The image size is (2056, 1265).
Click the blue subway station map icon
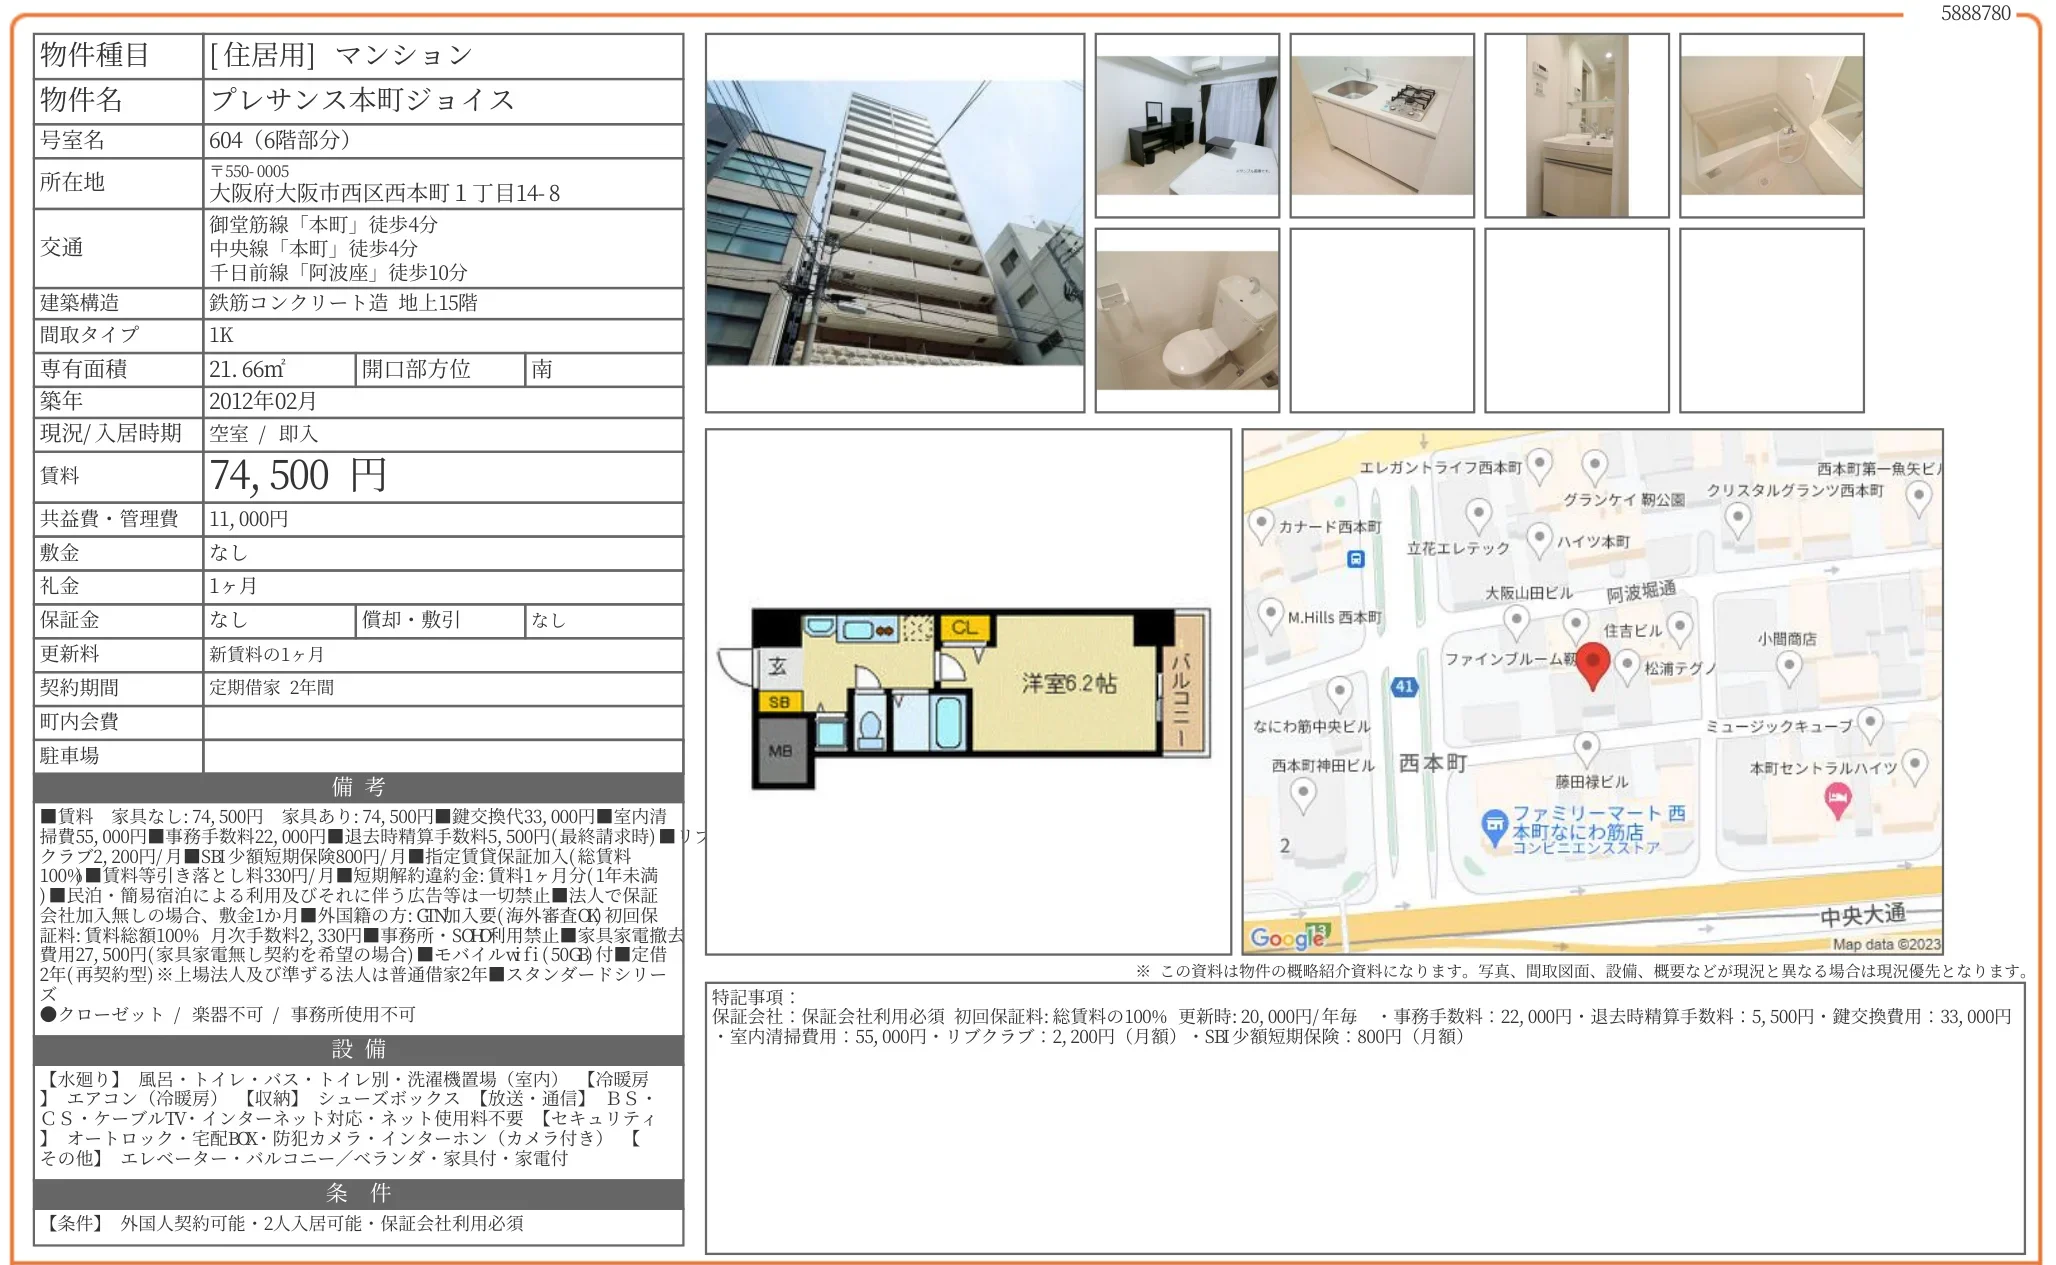pyautogui.click(x=1355, y=559)
